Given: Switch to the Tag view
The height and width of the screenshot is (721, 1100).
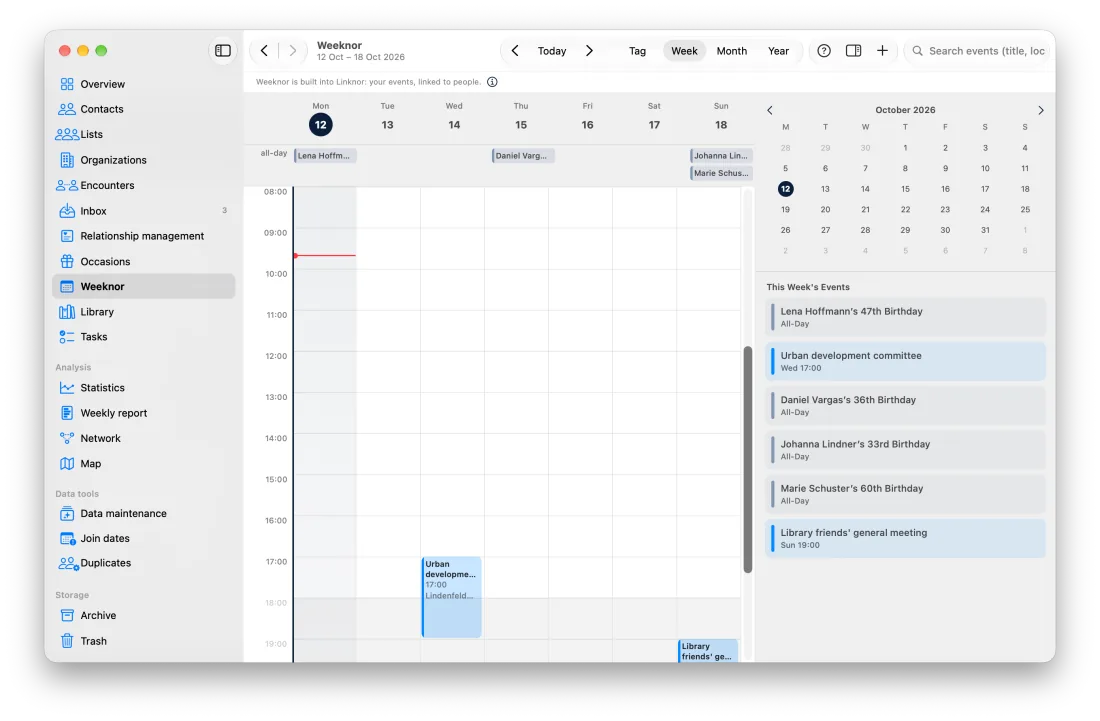Looking at the screenshot, I should [637, 51].
